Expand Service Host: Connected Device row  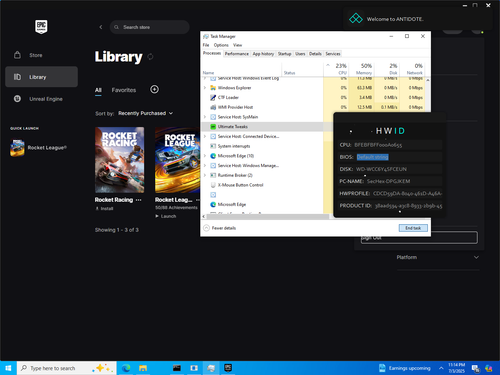pyautogui.click(x=205, y=136)
